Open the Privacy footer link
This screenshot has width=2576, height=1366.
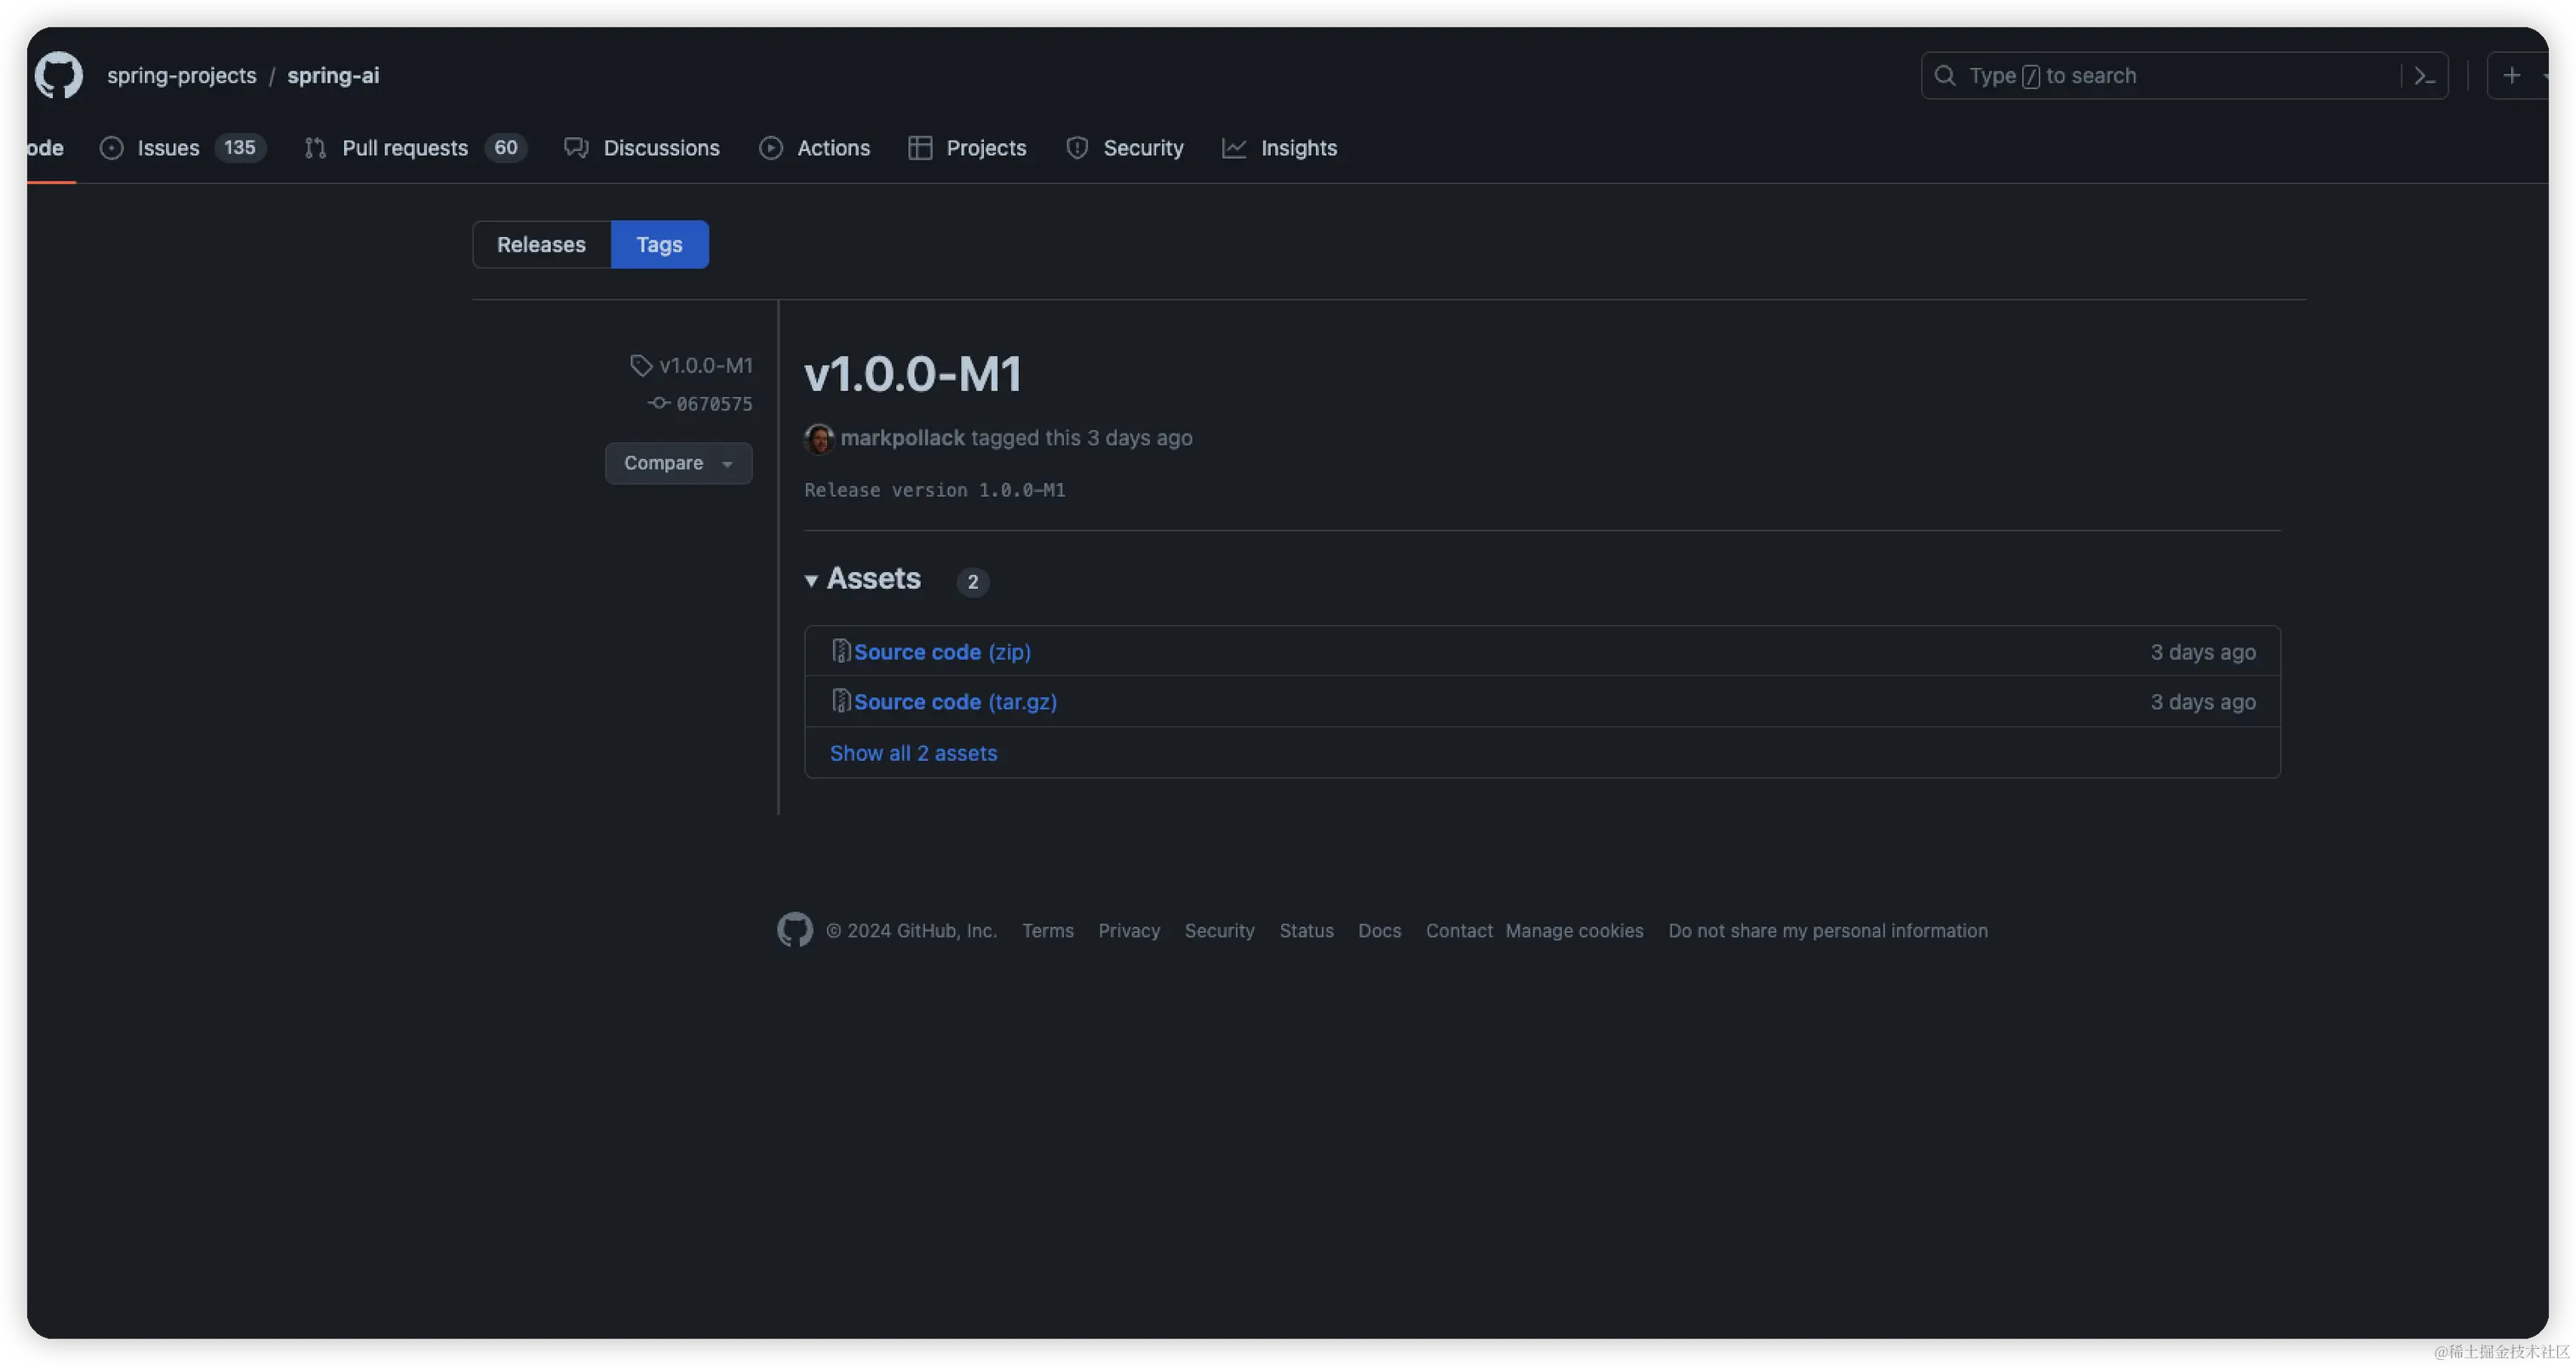click(x=1129, y=930)
